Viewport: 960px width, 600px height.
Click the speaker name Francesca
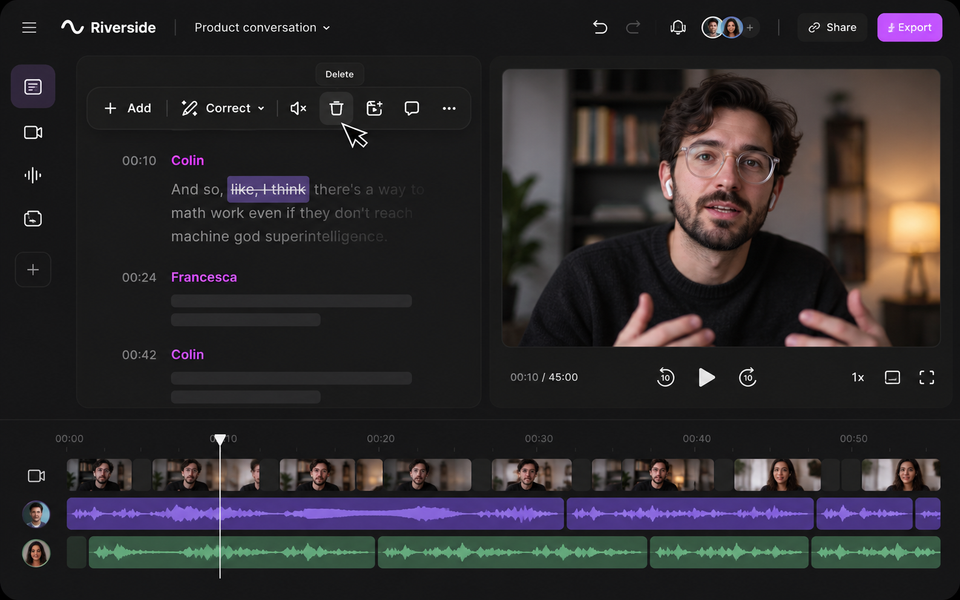point(204,277)
